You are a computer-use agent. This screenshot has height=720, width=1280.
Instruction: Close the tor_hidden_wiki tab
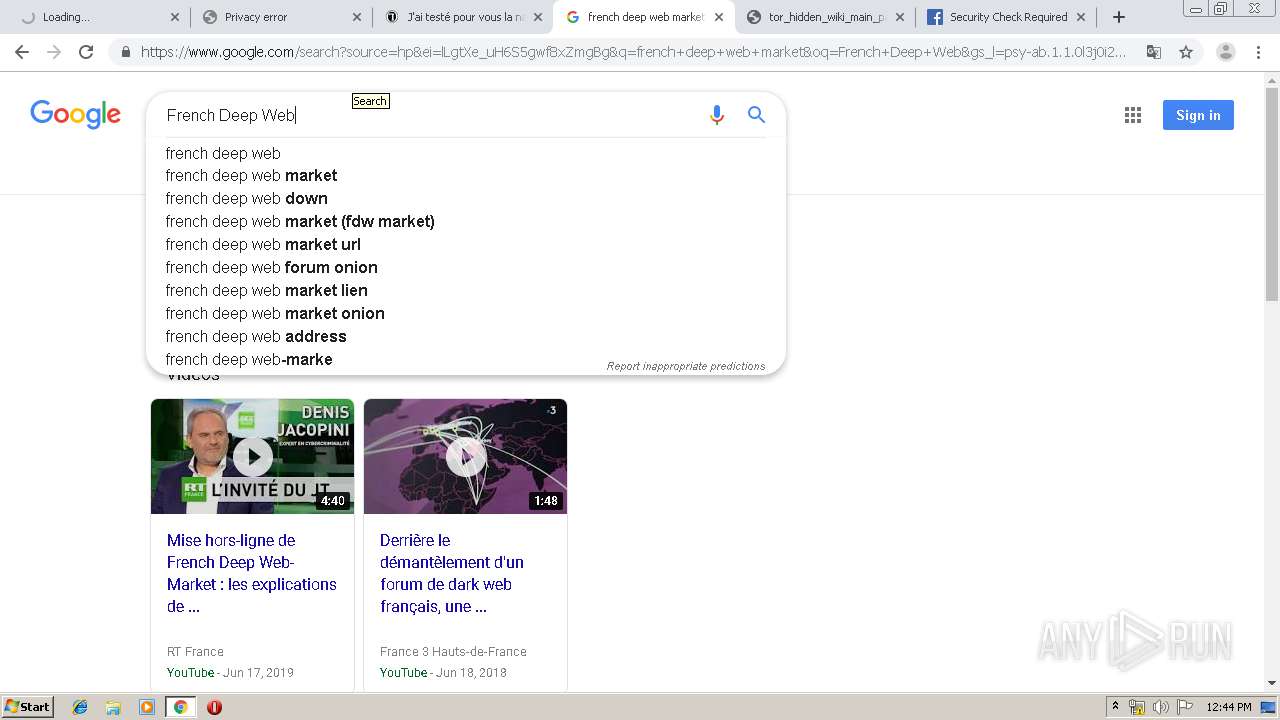pos(899,17)
